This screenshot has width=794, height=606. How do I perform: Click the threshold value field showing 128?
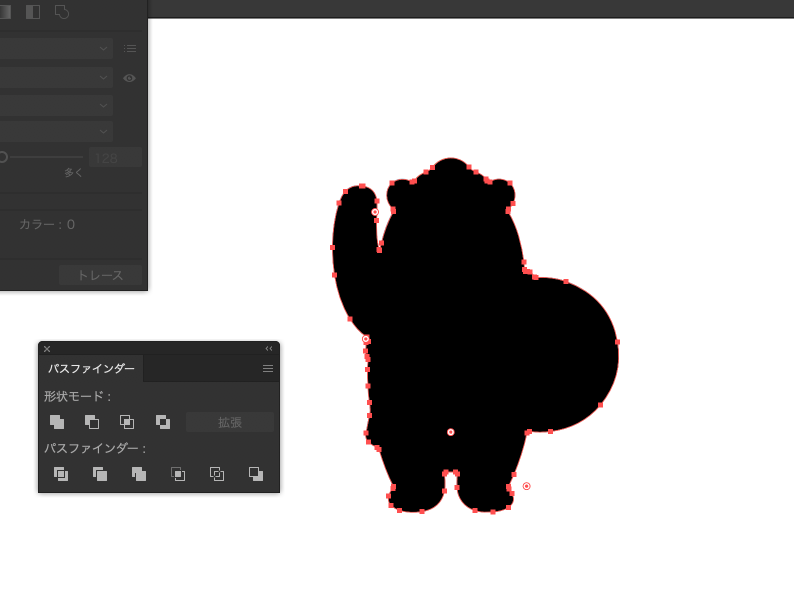click(115, 157)
